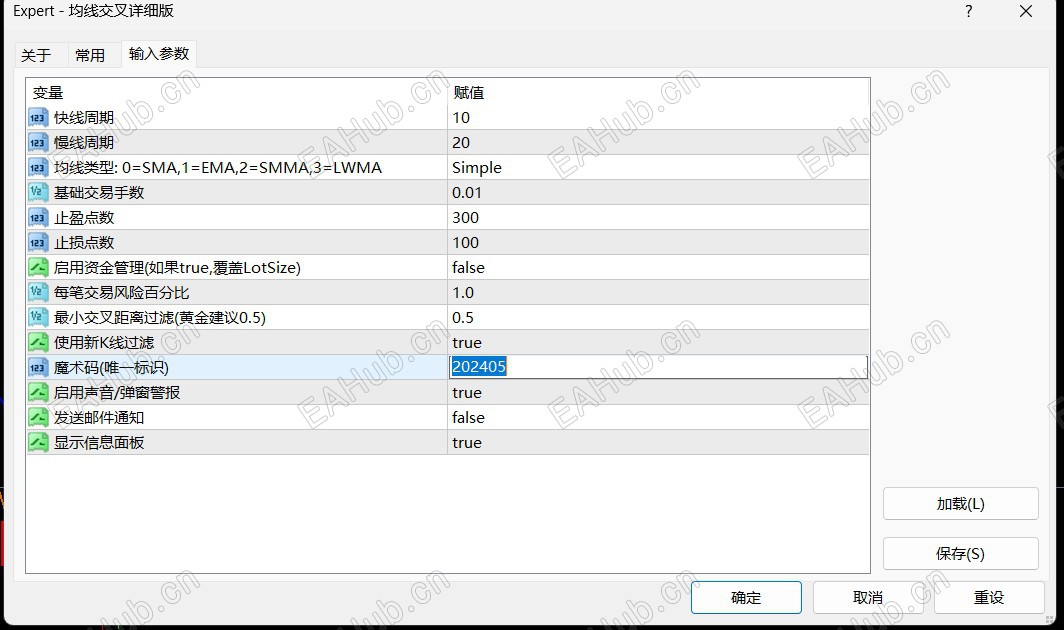
Task: Select the 魔术码(唯一标识) variable name
Action: pyautogui.click(x=111, y=367)
